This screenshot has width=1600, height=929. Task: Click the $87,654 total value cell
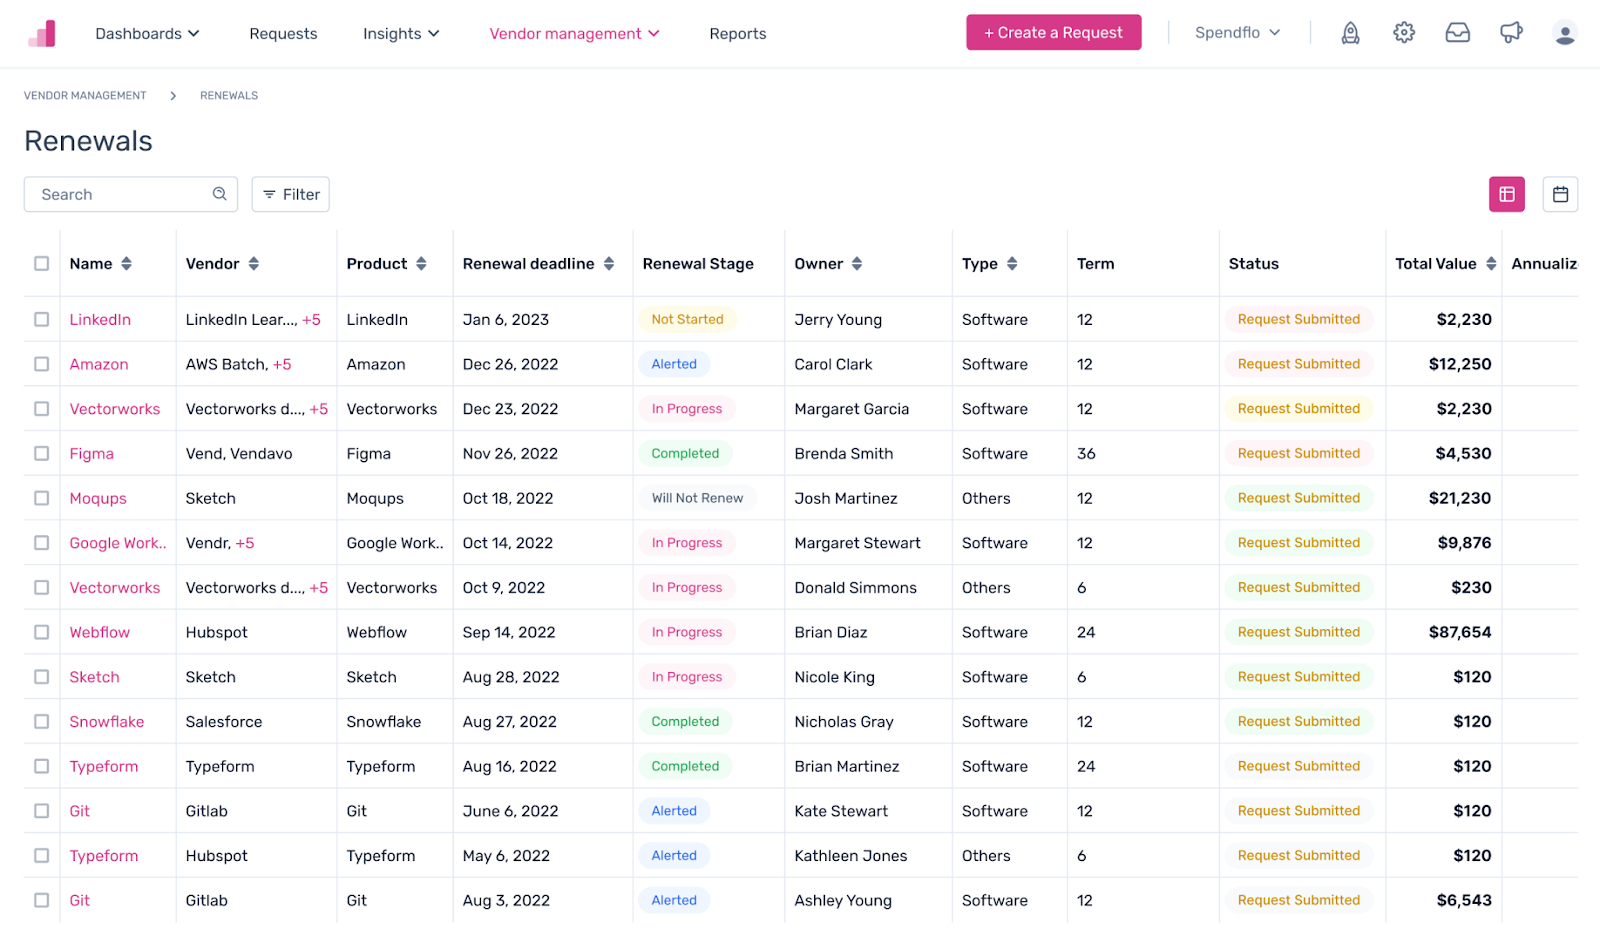pyautogui.click(x=1460, y=632)
